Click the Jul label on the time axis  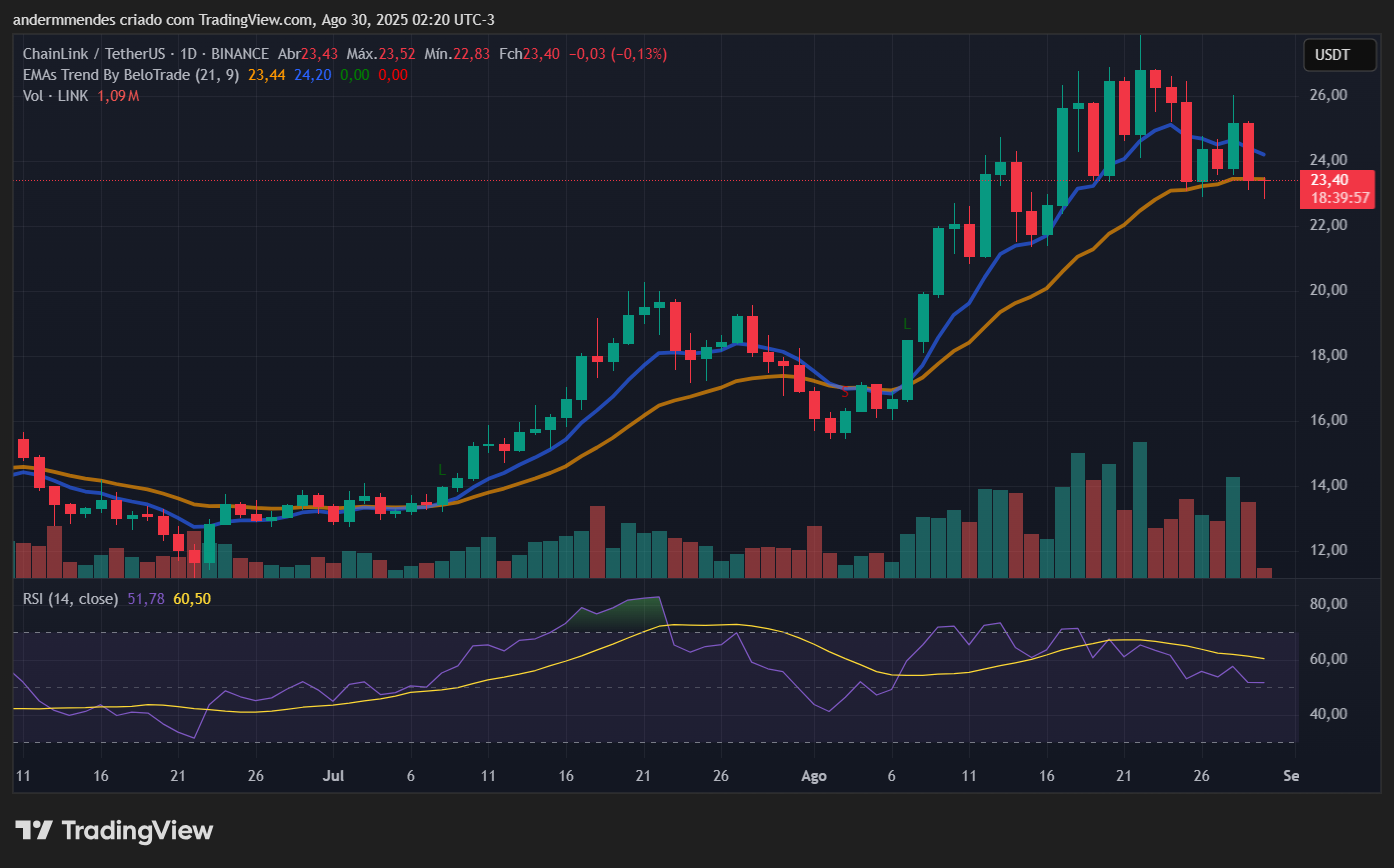pos(334,776)
